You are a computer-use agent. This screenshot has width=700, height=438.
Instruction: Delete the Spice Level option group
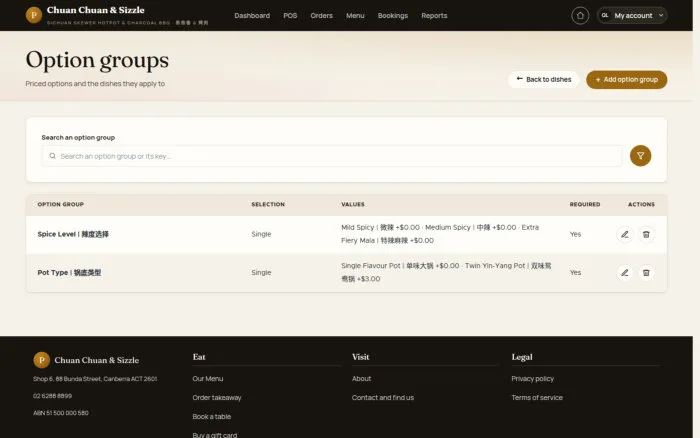[646, 234]
